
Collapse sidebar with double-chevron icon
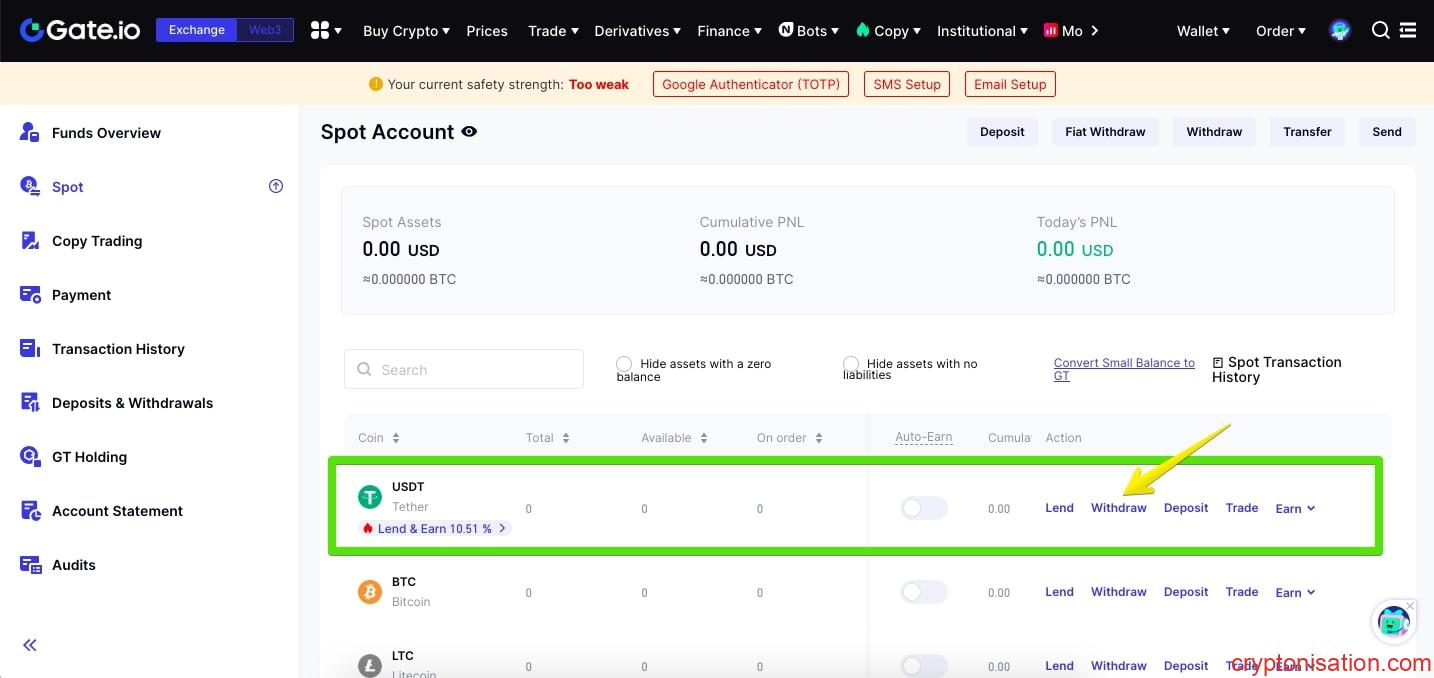pos(30,645)
